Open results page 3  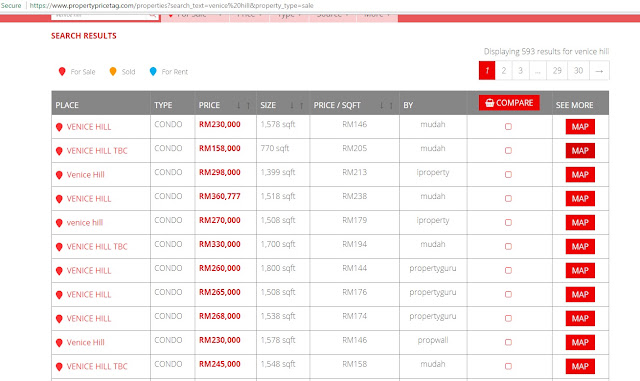coord(521,71)
